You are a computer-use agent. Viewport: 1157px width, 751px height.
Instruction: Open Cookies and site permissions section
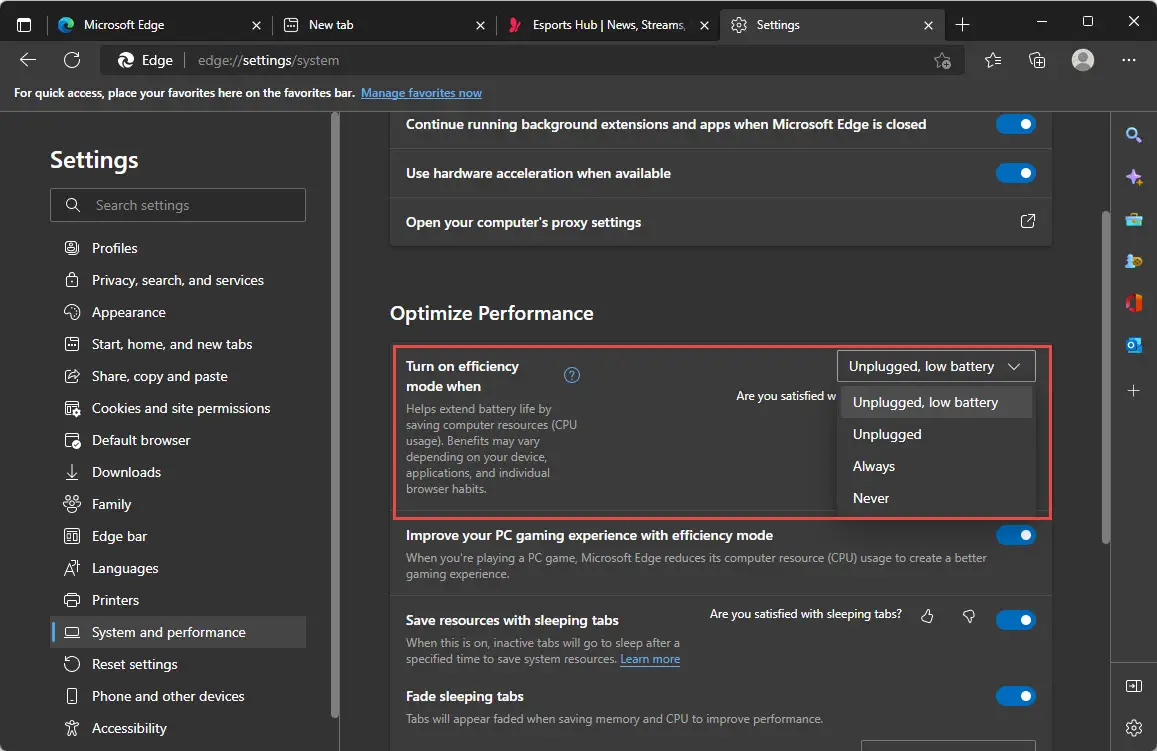click(178, 408)
